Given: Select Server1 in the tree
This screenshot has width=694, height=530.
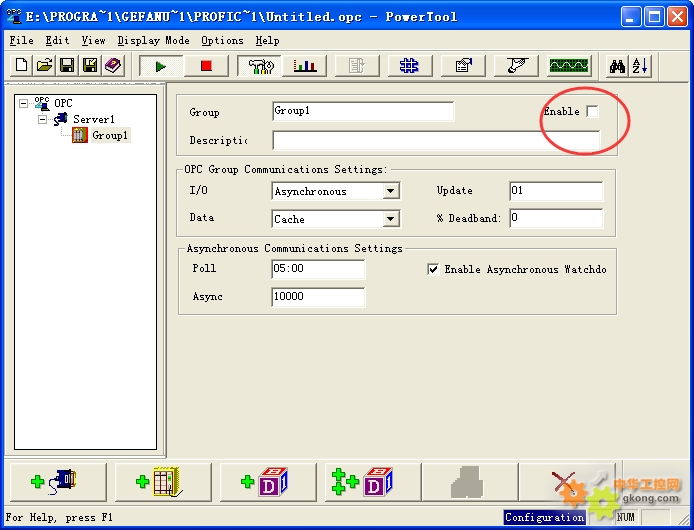Looking at the screenshot, I should (93, 119).
